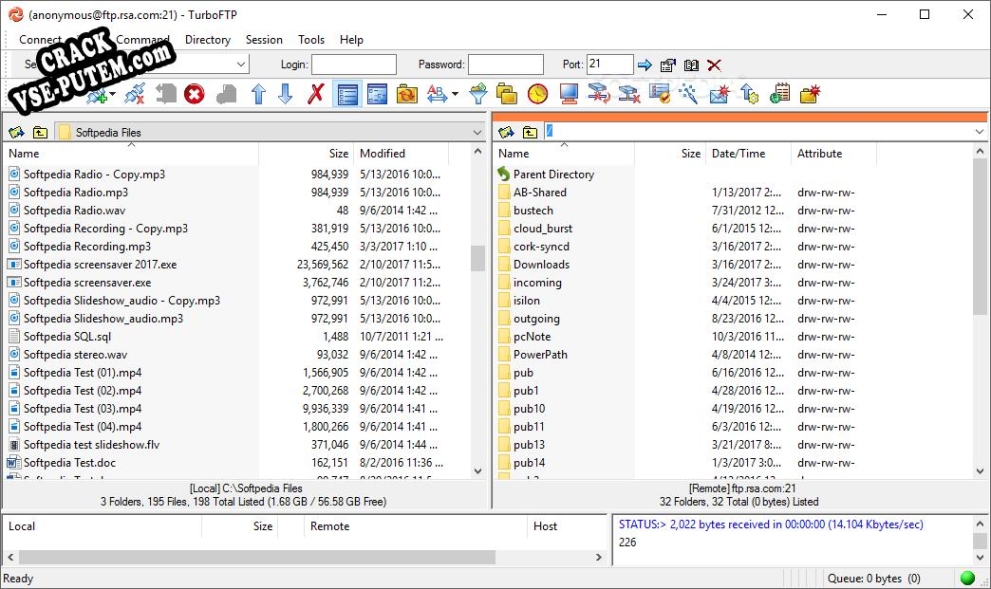Click the Host column header in queue
This screenshot has width=991, height=589.
566,526
